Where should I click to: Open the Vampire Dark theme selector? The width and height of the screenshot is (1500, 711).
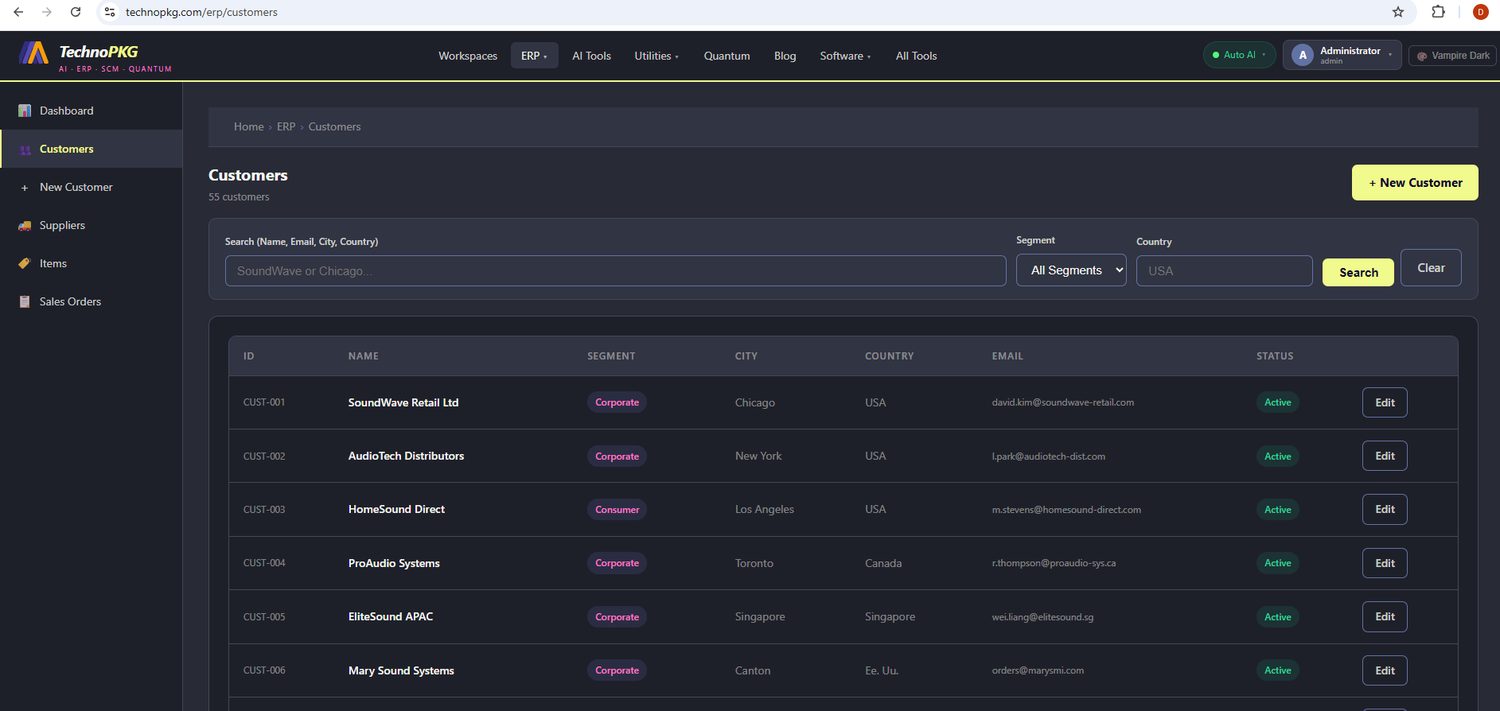point(1451,56)
